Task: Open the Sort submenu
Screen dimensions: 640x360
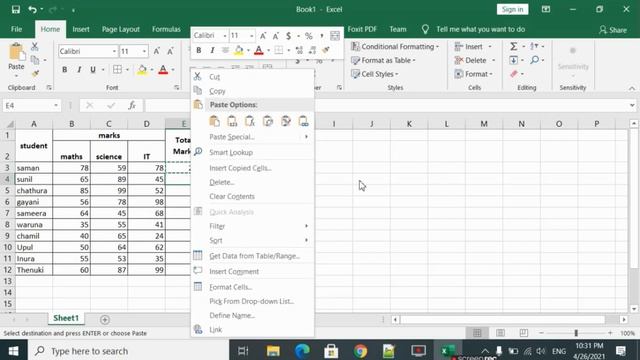Action: 252,240
